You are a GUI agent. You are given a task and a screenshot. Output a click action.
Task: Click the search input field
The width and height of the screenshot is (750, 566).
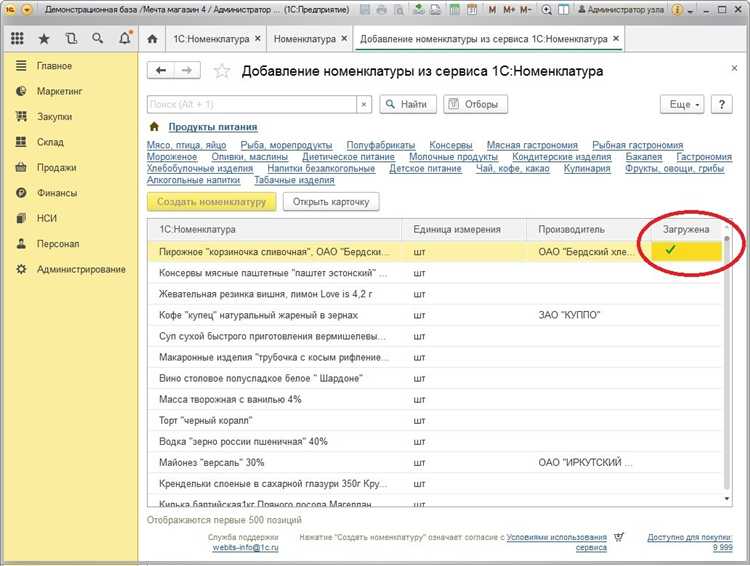point(252,104)
